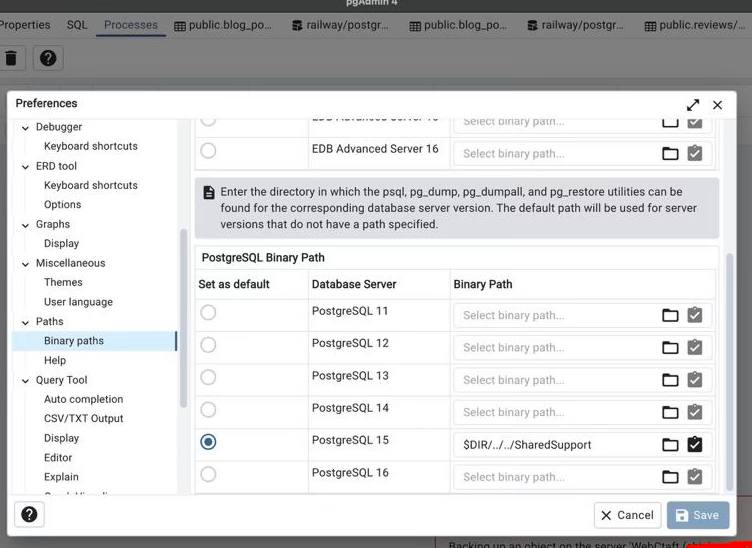Switch to the Properties tab
This screenshot has height=548, width=752.
(x=24, y=25)
